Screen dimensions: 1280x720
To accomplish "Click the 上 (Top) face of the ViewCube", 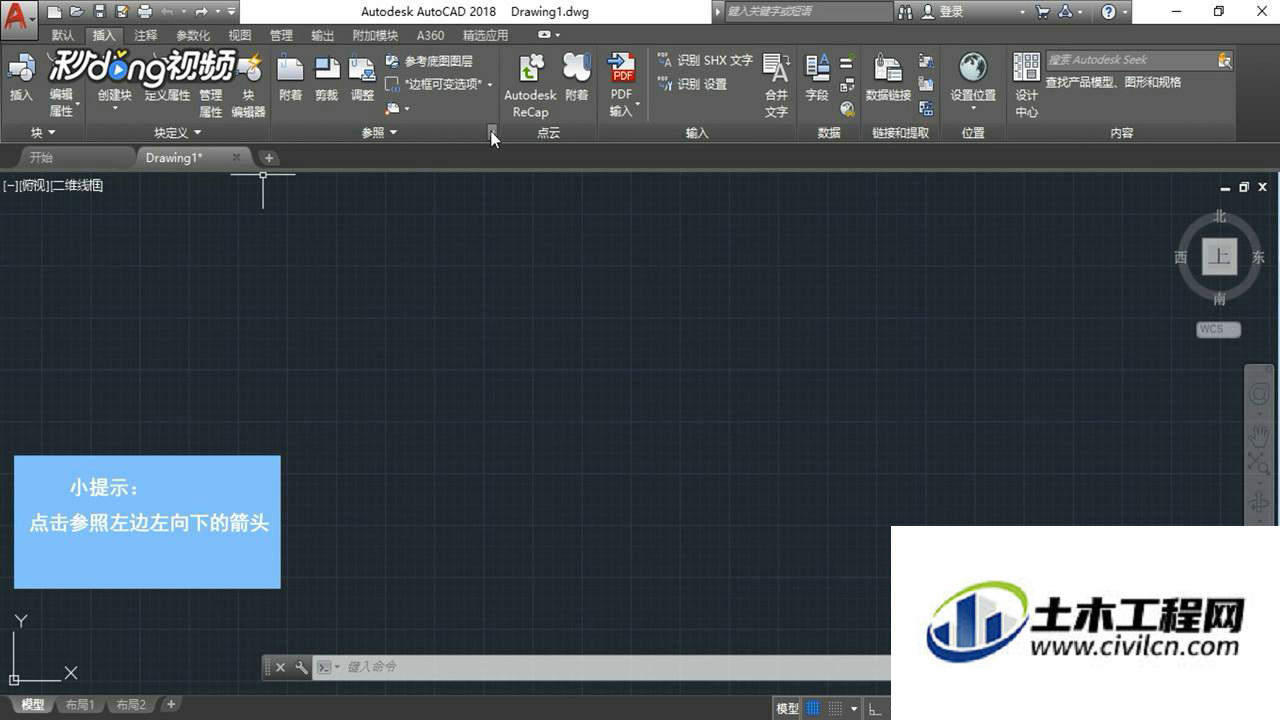I will point(1219,256).
